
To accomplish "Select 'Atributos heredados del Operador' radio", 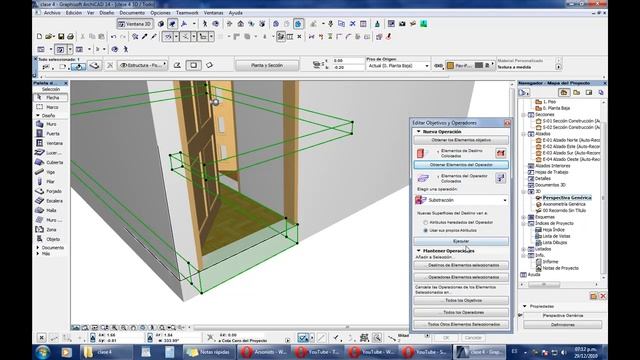I will pos(426,222).
